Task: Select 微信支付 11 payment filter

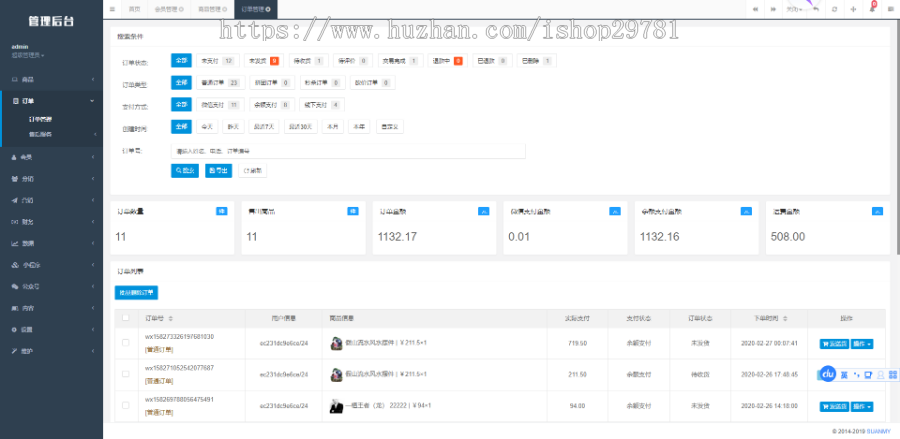Action: pyautogui.click(x=220, y=104)
